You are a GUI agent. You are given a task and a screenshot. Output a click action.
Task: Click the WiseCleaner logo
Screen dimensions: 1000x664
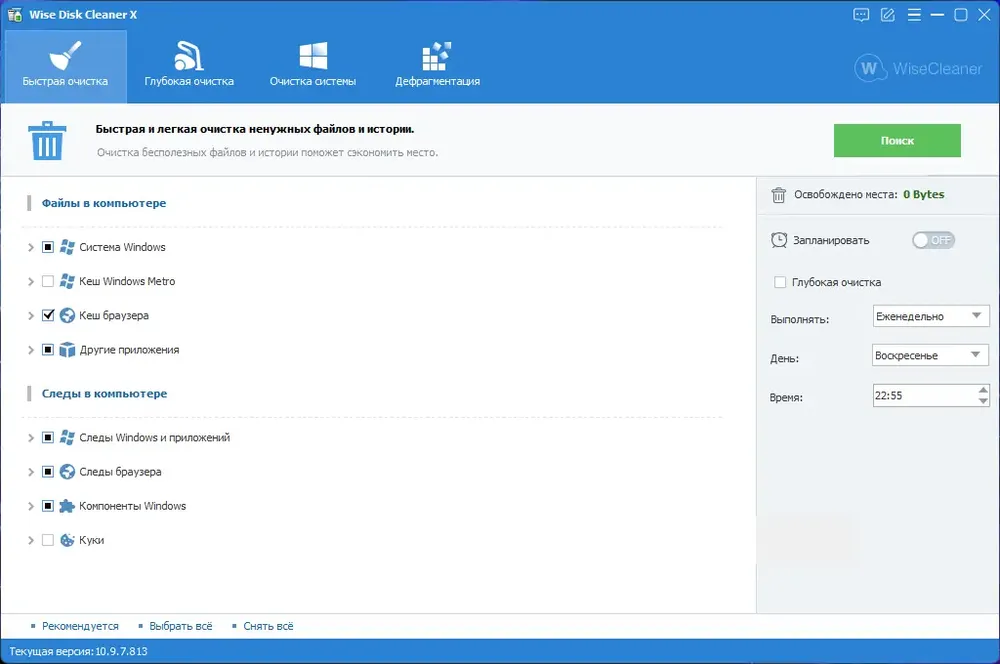(x=918, y=68)
